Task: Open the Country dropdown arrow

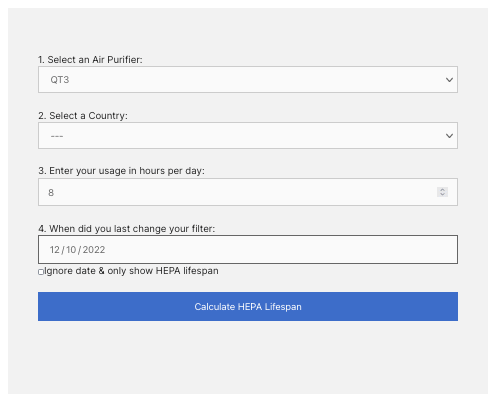Action: tap(449, 136)
